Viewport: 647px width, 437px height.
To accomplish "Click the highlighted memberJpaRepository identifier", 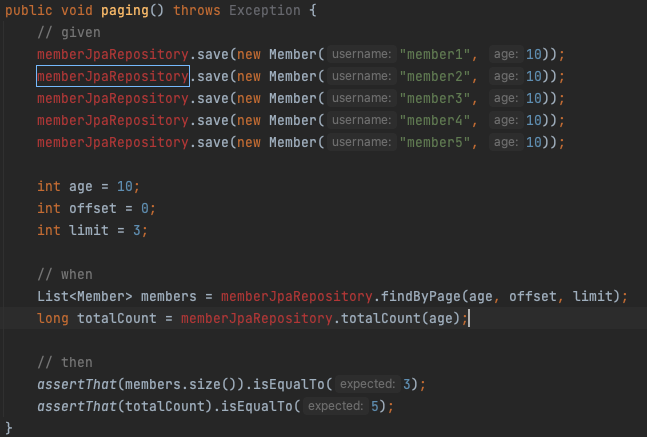I will [x=113, y=76].
